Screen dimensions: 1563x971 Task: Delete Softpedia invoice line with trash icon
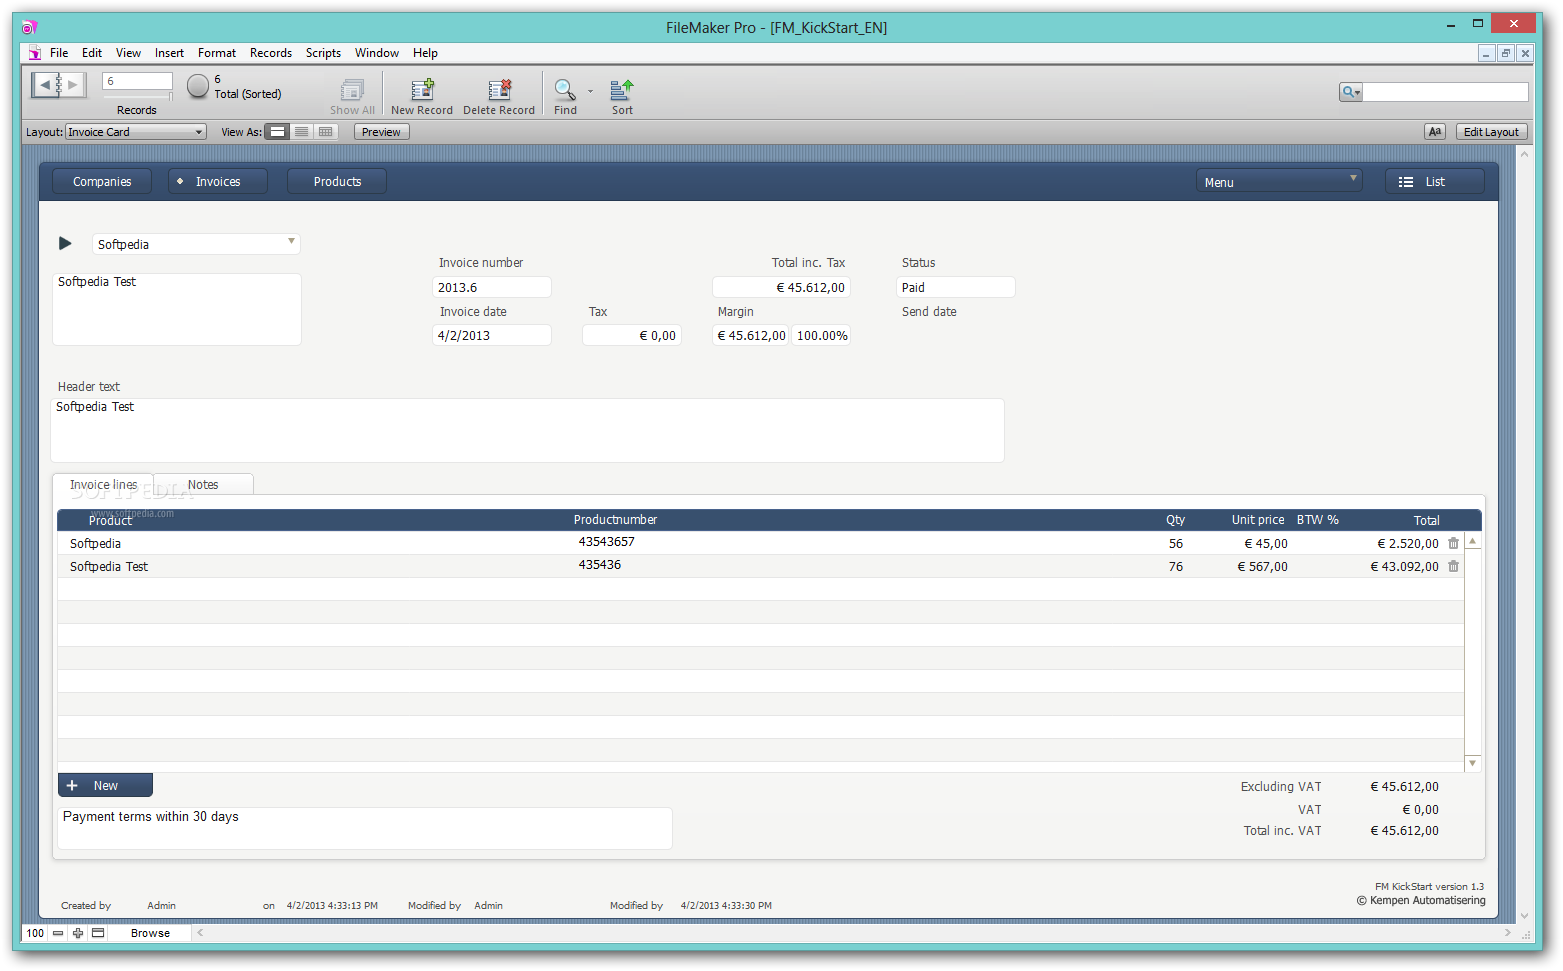1453,543
